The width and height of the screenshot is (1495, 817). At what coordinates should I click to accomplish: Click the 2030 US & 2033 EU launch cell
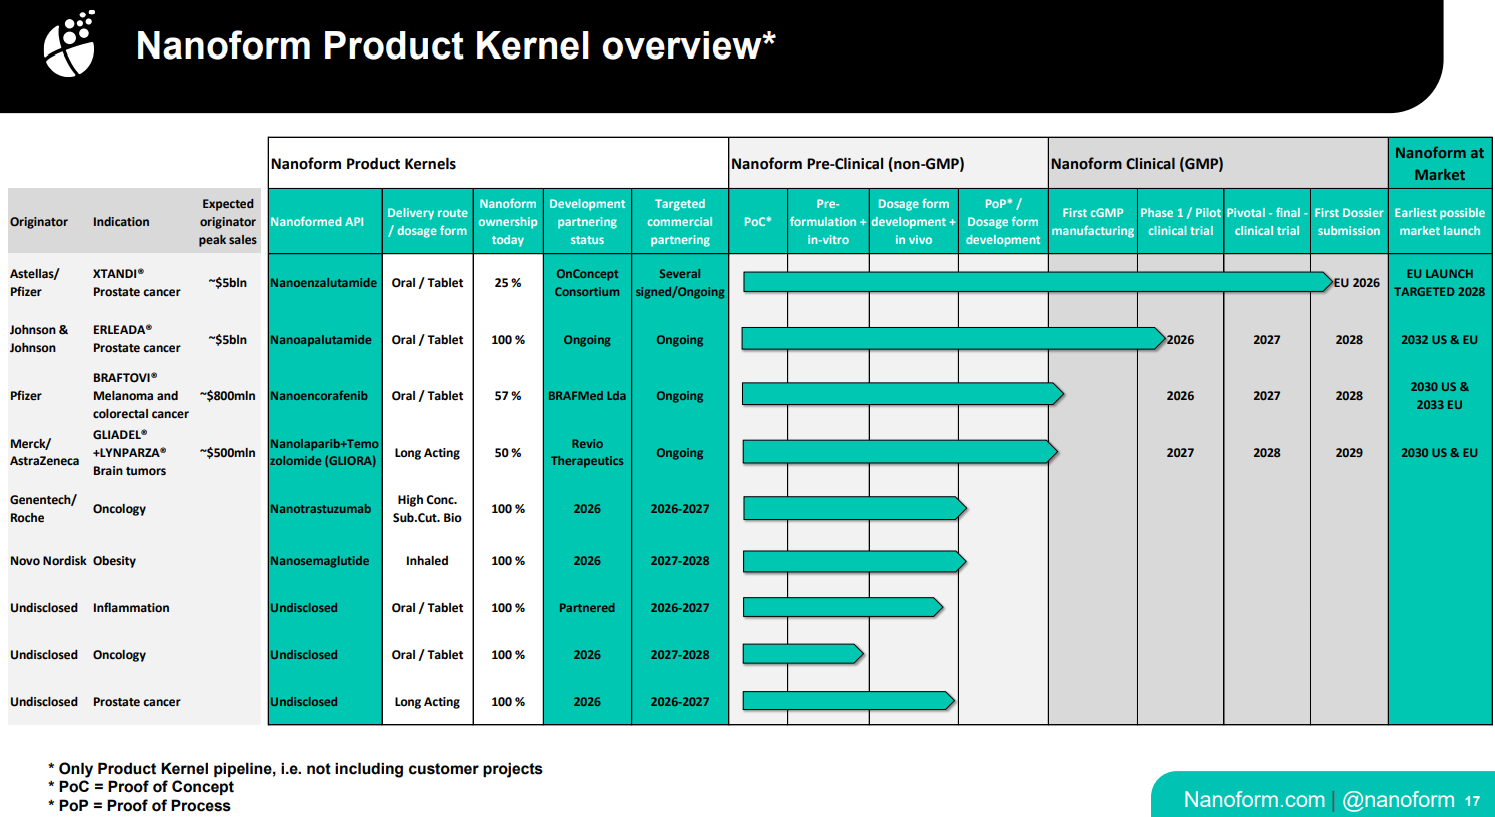pyautogui.click(x=1439, y=396)
